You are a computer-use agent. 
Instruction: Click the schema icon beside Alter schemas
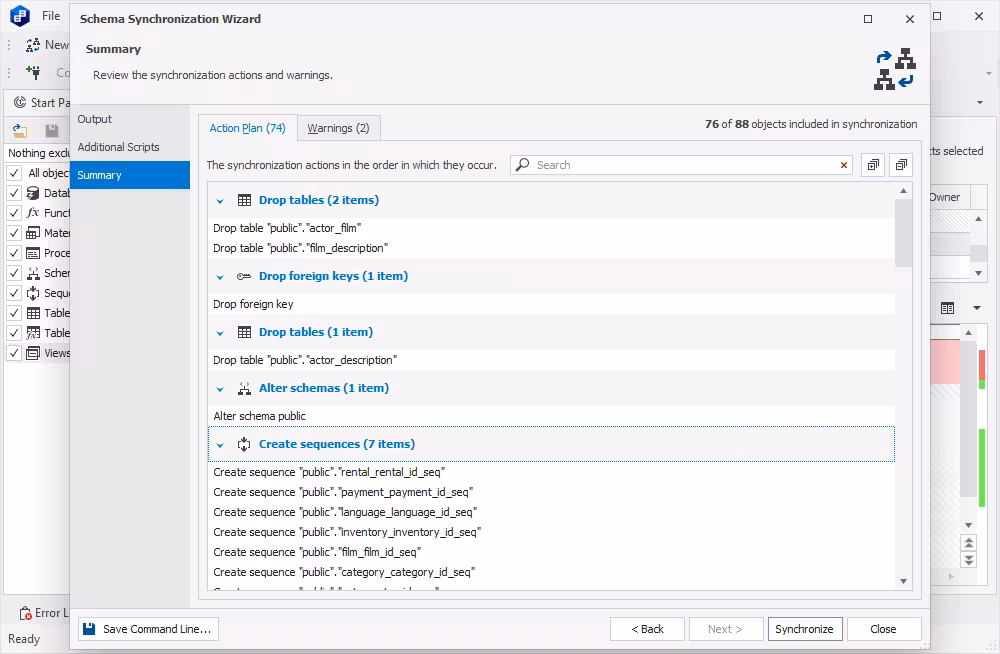(x=244, y=389)
